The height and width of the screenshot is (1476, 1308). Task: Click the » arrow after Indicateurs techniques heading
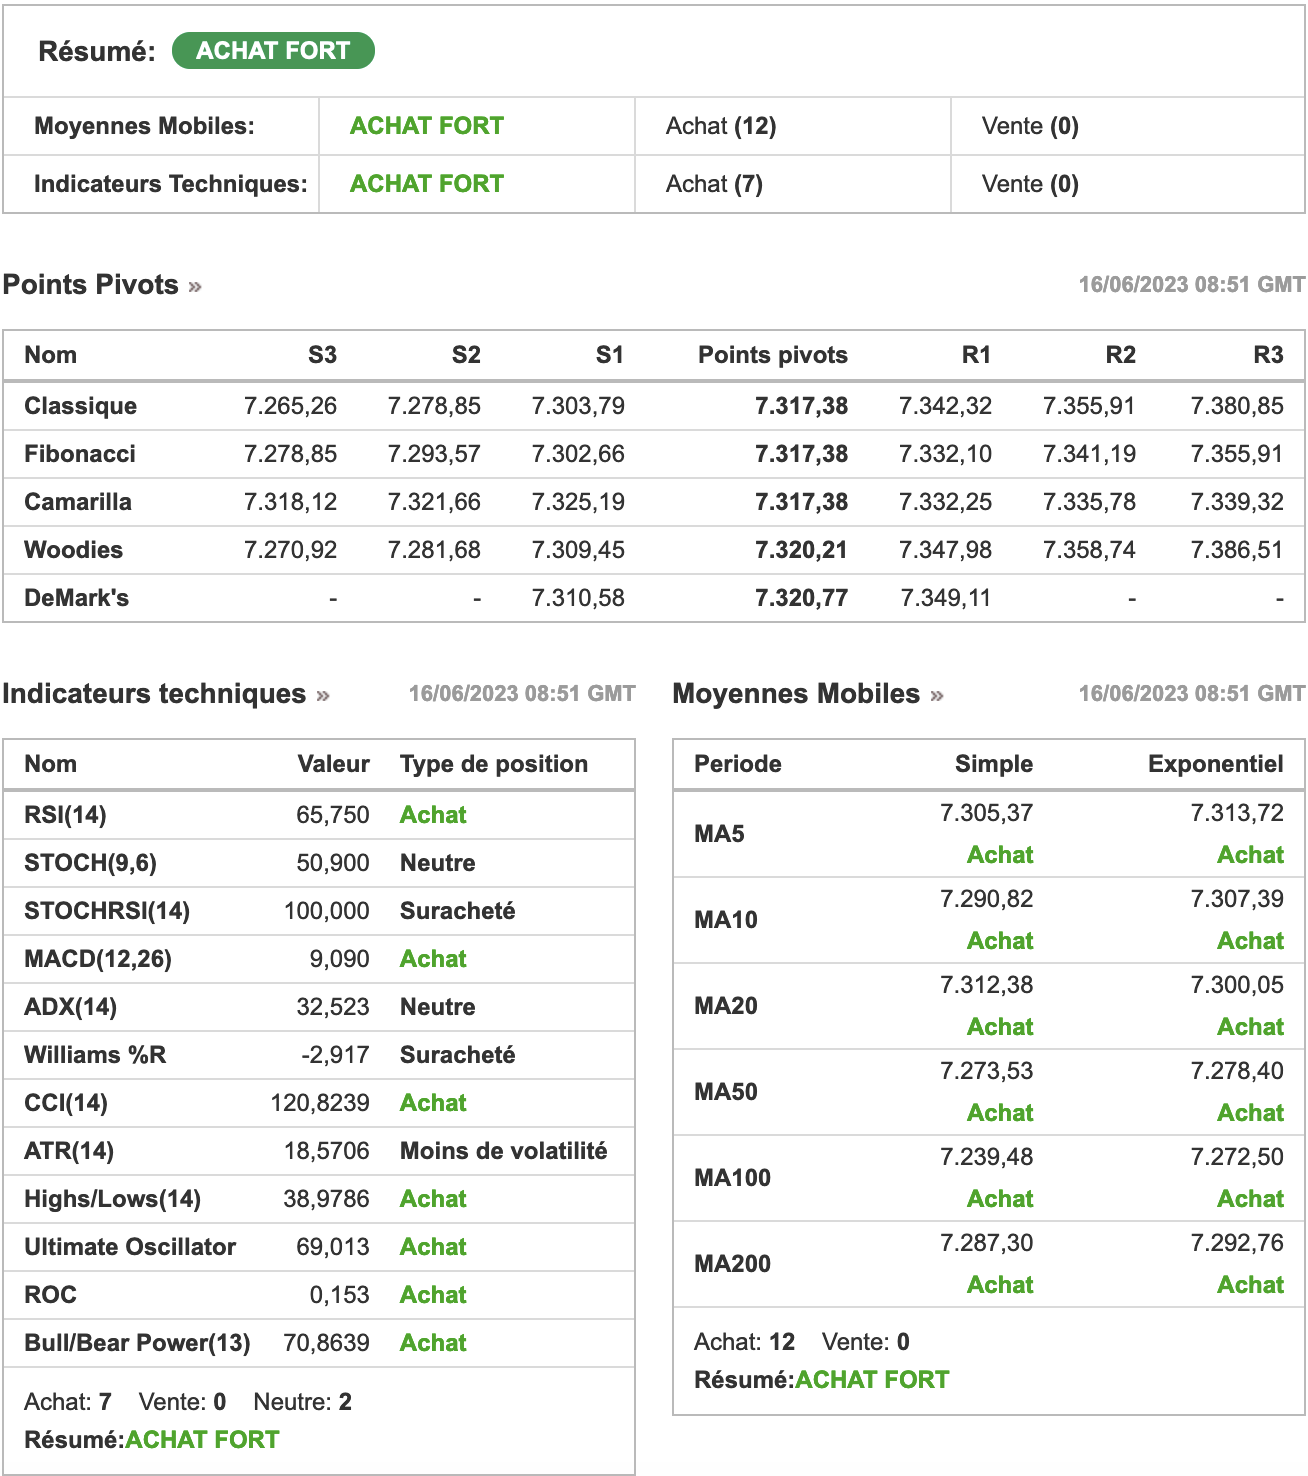coord(323,696)
